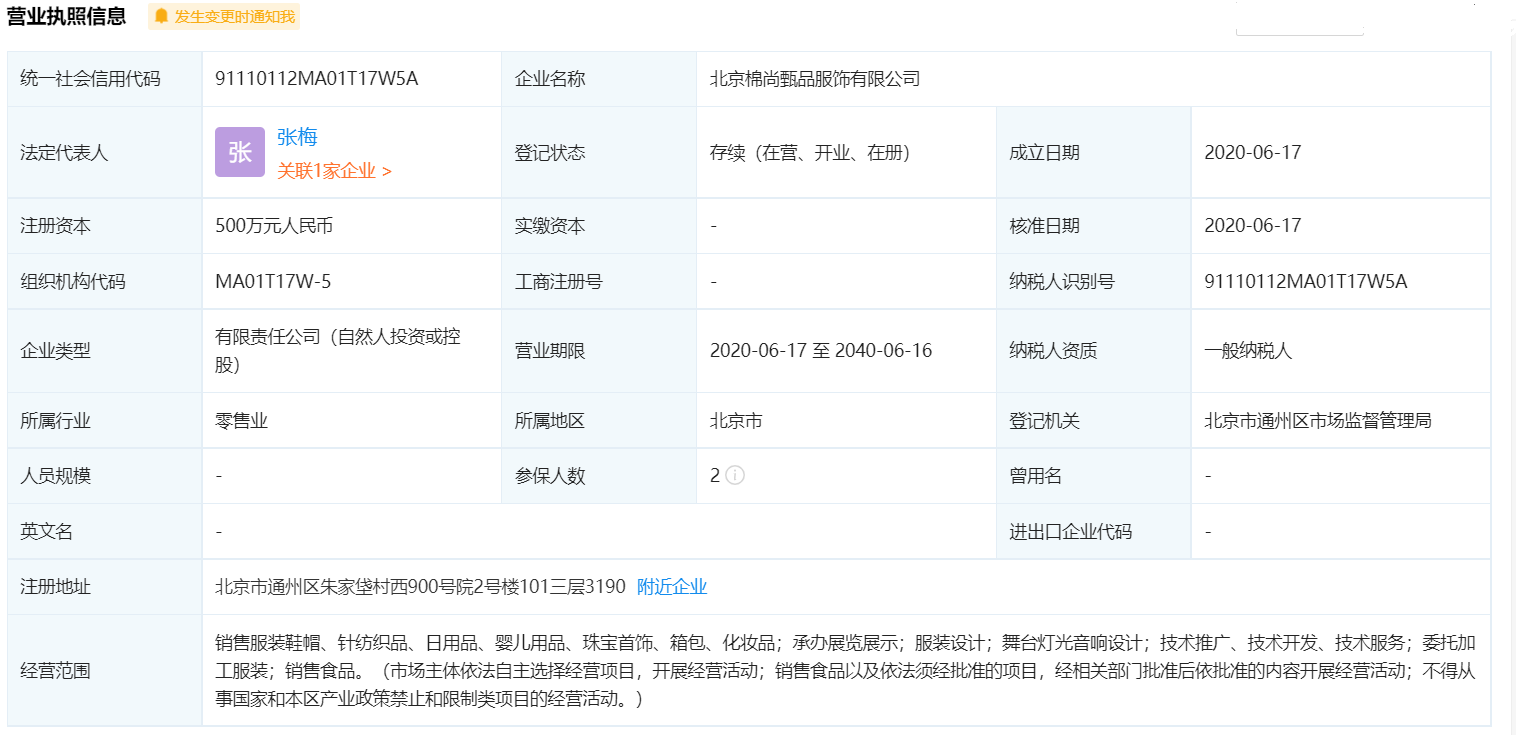
Task: Click the registered capital 500万元人民币 value
Action: click(274, 226)
